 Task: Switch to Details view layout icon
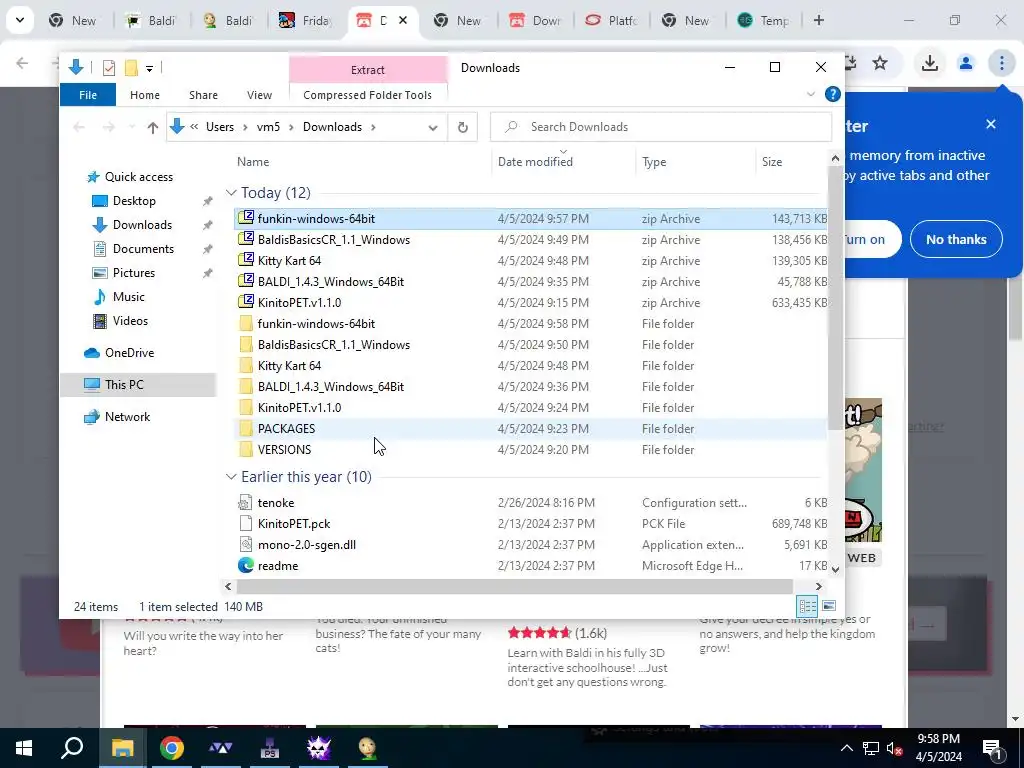point(807,606)
